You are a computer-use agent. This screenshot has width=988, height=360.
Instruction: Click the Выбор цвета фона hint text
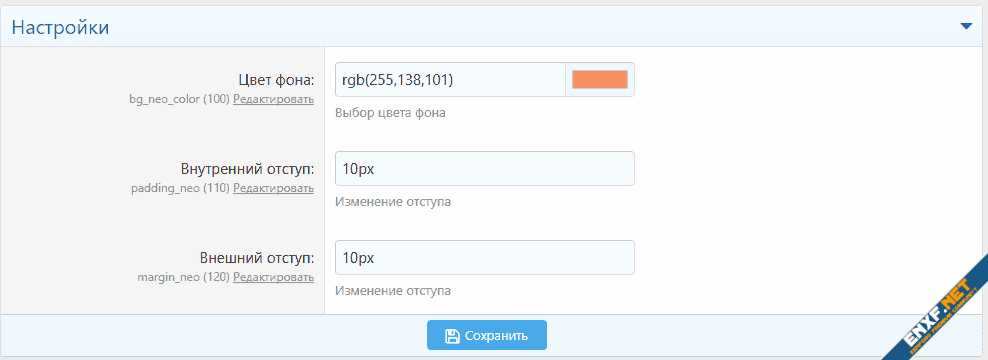[x=391, y=113]
